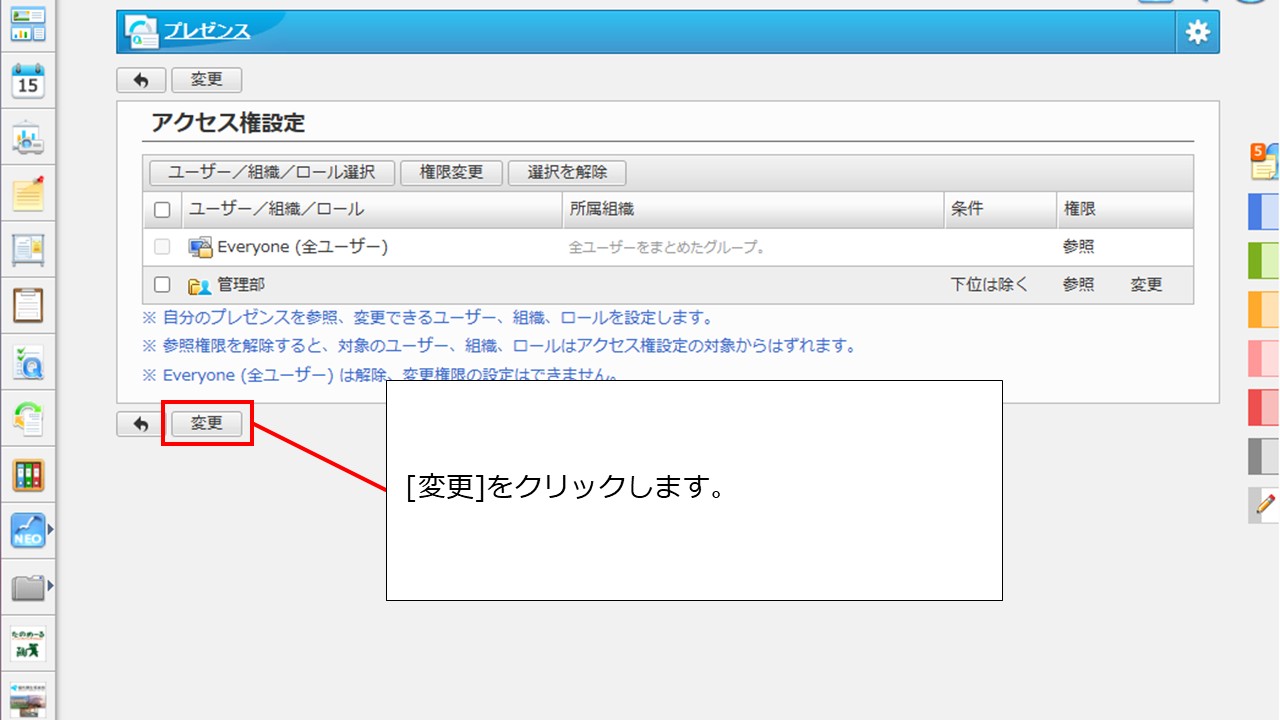
Task: Open the プレゼンス title link
Action: 207,31
